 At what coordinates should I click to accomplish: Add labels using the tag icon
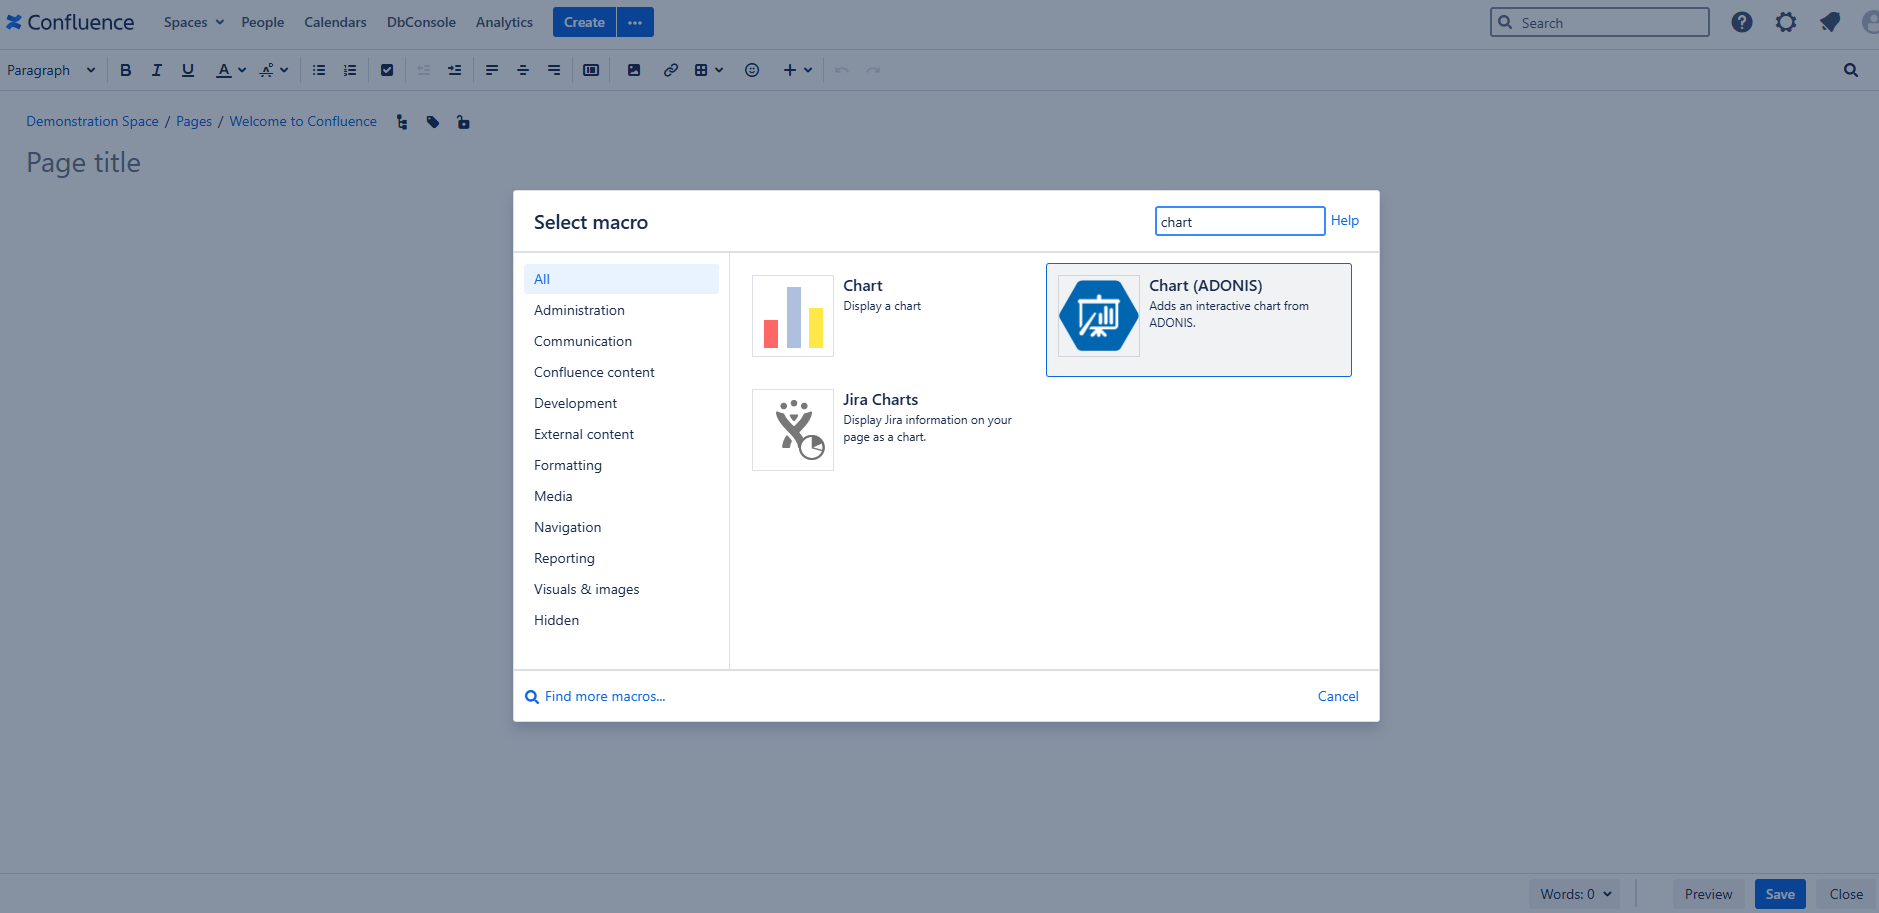433,121
